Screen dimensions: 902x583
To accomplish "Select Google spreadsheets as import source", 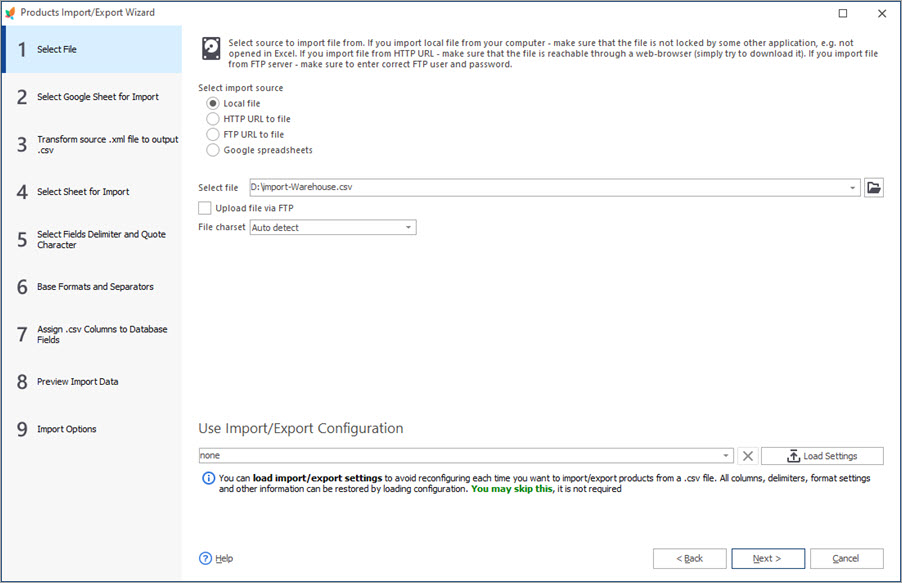I will [213, 150].
